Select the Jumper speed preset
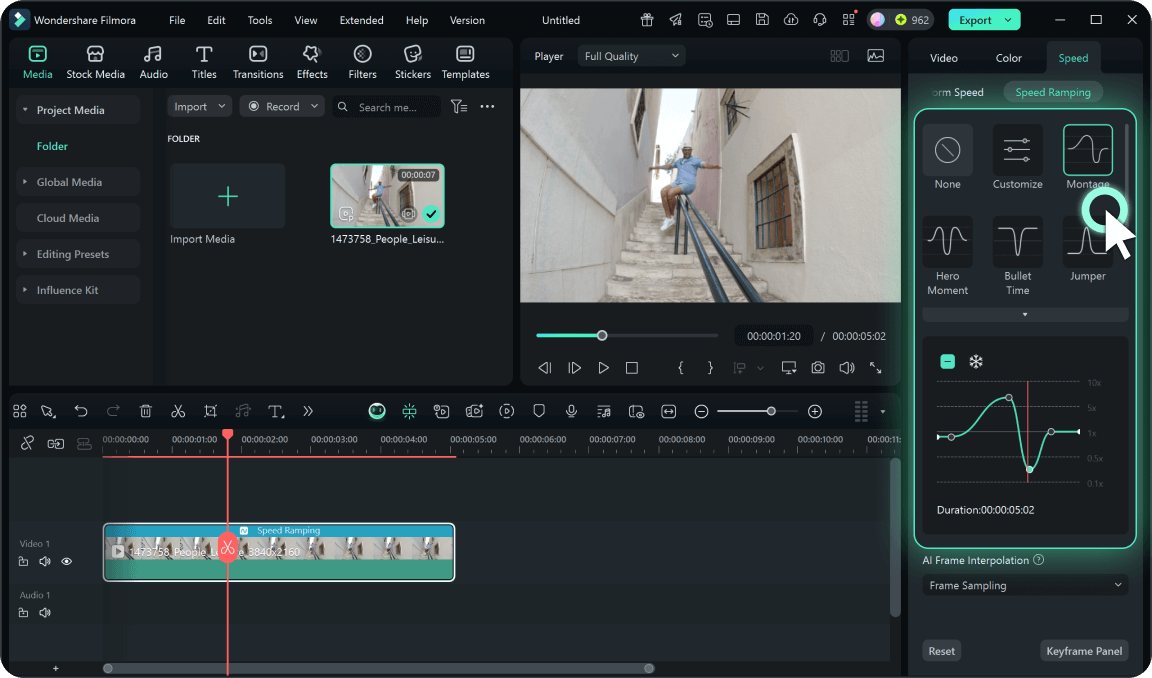The width and height of the screenshot is (1152, 678). point(1087,249)
